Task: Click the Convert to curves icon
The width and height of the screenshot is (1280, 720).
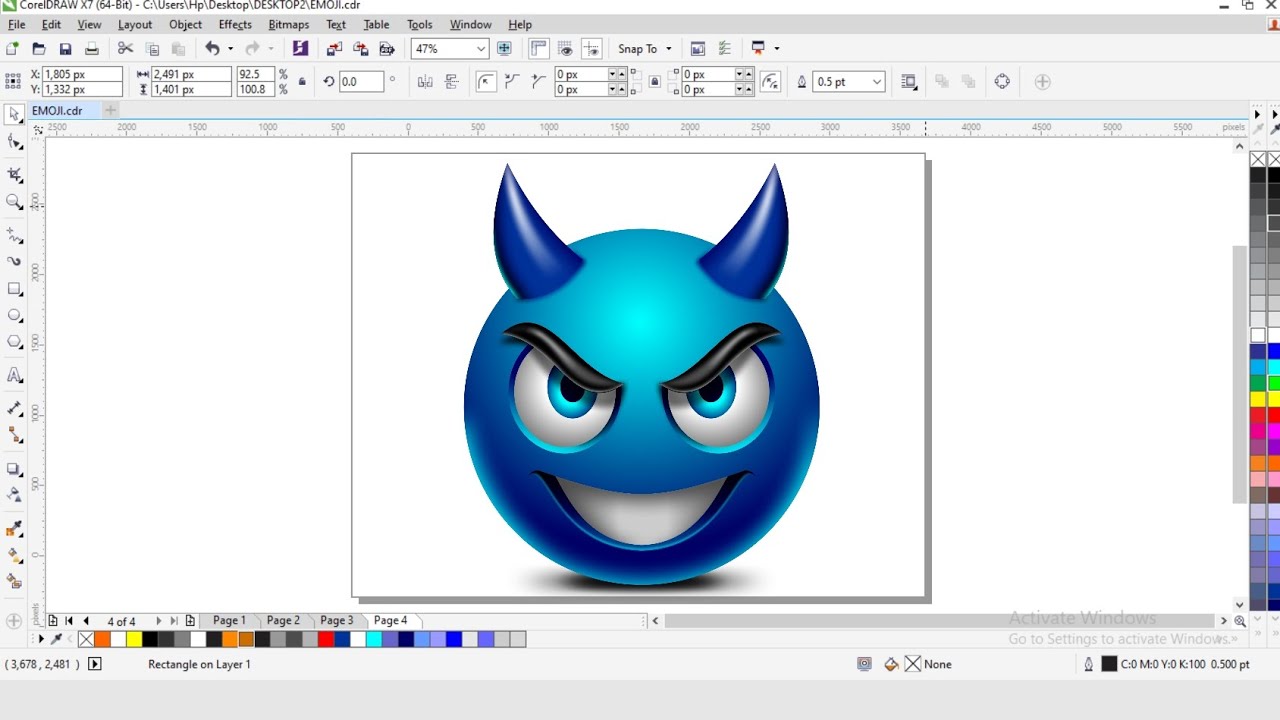Action: click(1002, 82)
